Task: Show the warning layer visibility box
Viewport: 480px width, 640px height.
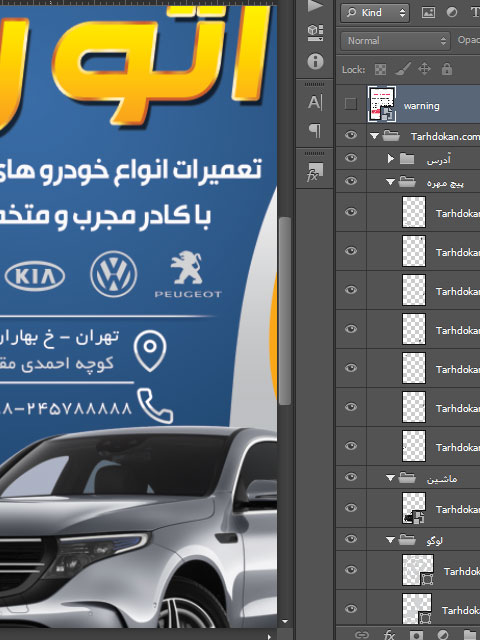Action: click(351, 104)
